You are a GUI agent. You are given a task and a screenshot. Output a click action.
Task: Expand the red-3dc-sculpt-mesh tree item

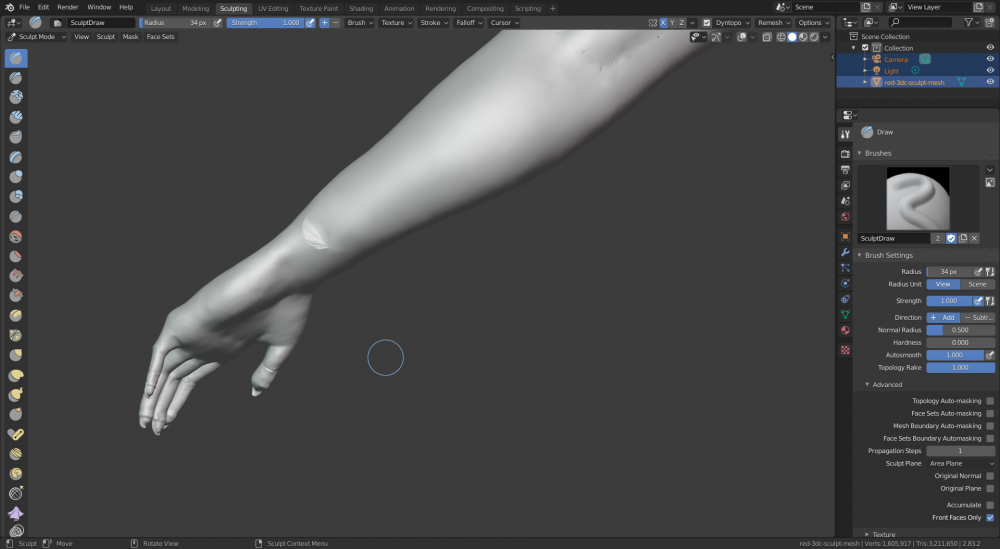[865, 82]
